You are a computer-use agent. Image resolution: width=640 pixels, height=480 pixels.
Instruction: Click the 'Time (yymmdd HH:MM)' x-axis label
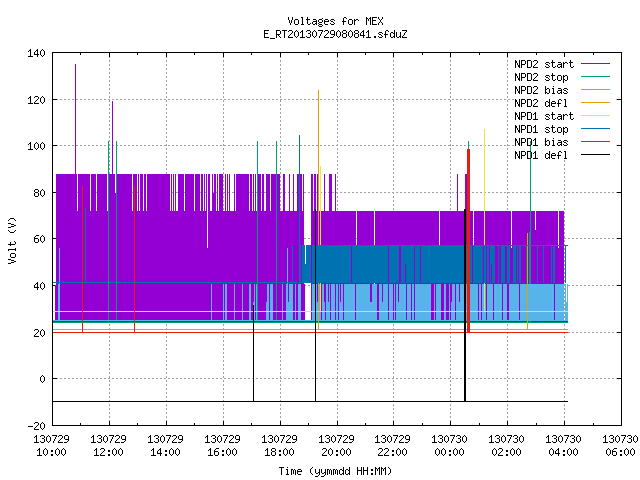[x=335, y=471]
